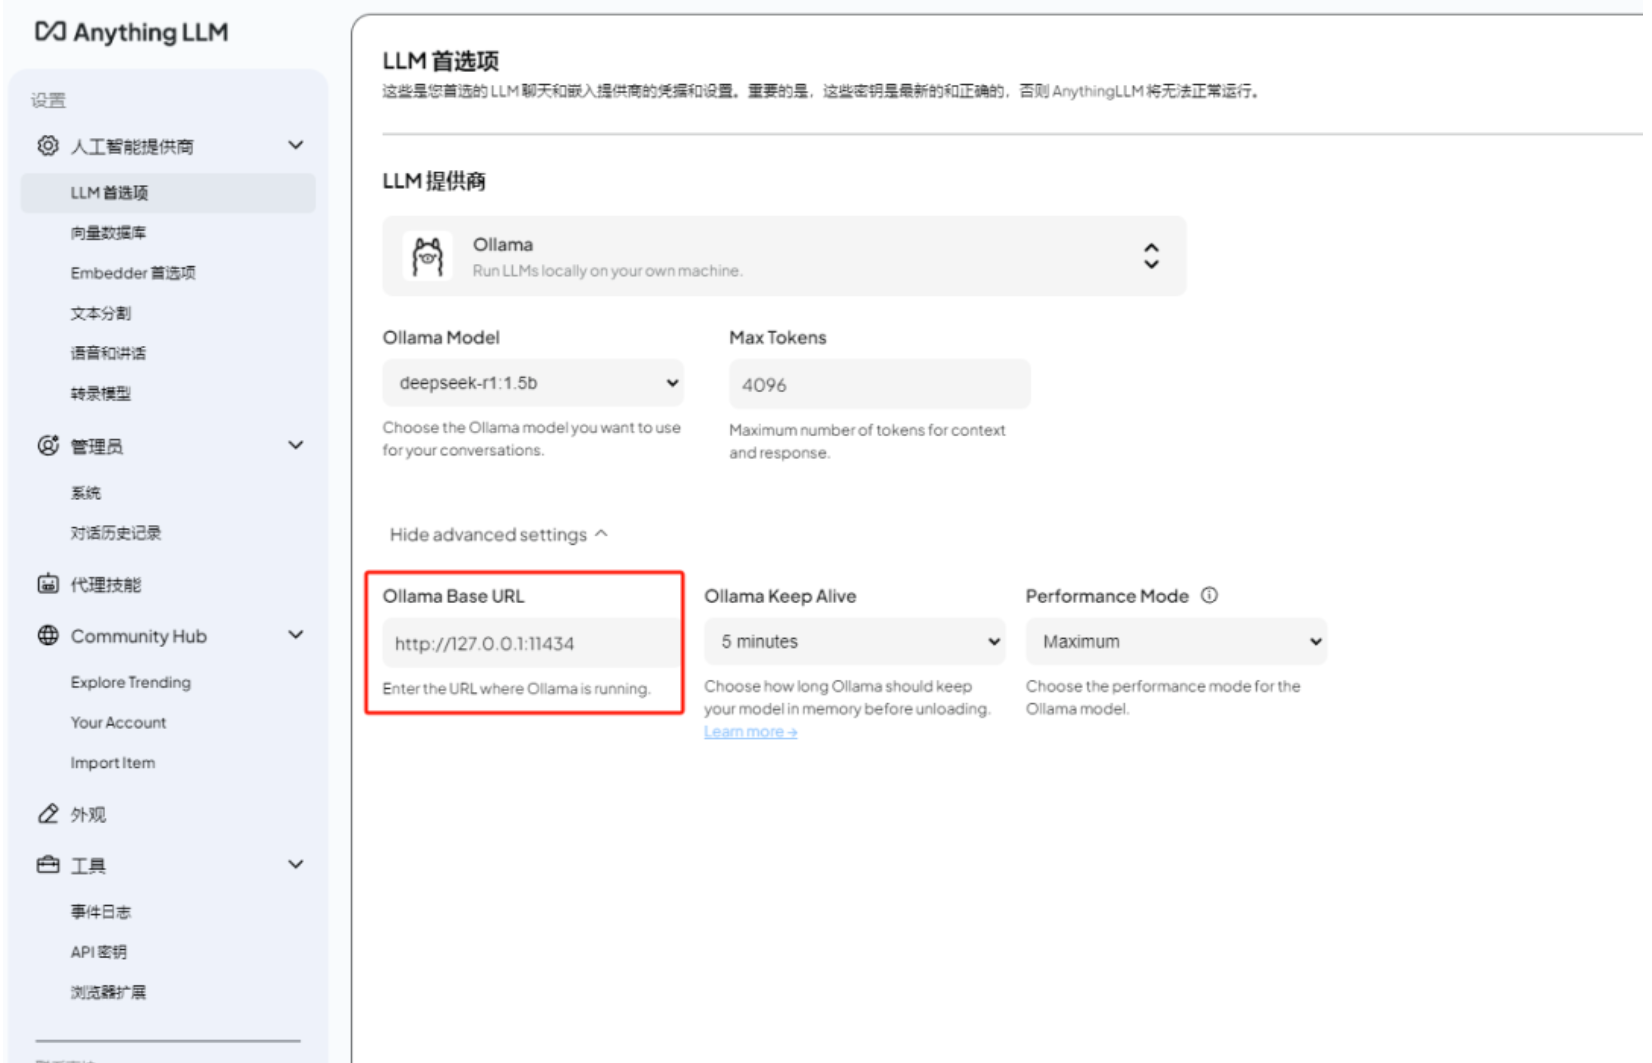The image size is (1652, 1063).
Task: Open the Ollama Model dropdown
Action: (x=533, y=383)
